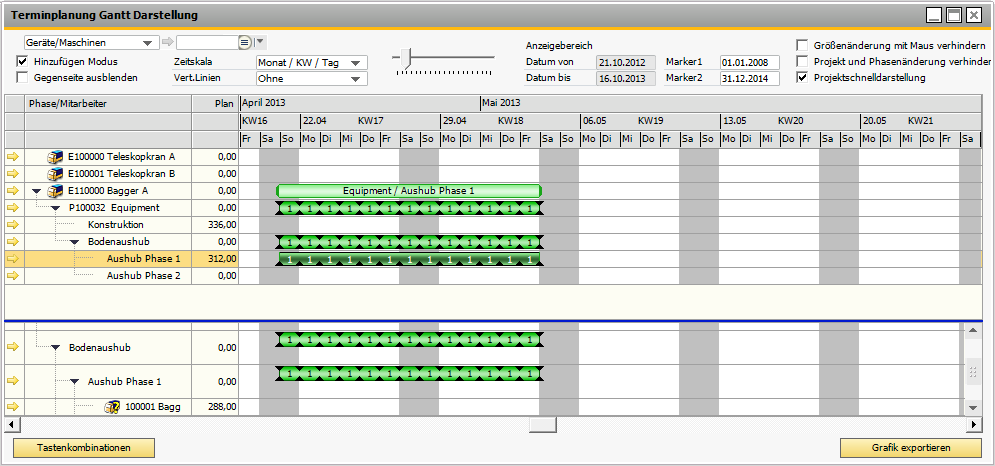Image resolution: width=995 pixels, height=466 pixels.
Task: Select dark green bar in Aushub Phase 1 row
Action: click(409, 259)
